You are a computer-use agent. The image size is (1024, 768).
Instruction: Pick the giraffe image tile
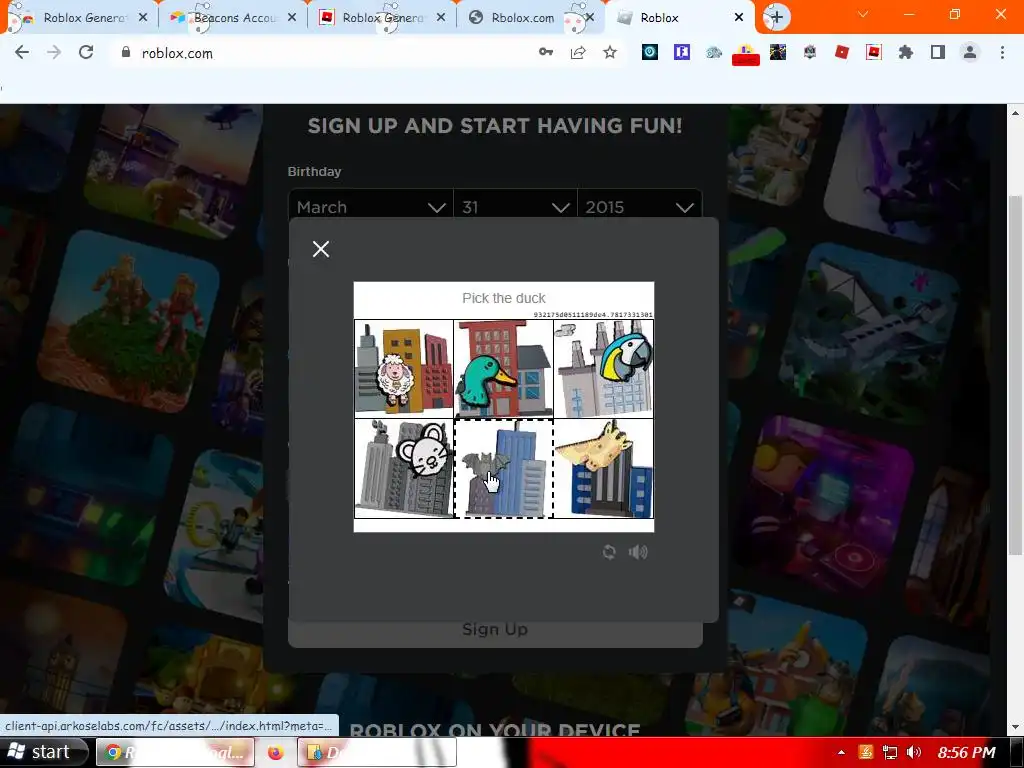[603, 468]
